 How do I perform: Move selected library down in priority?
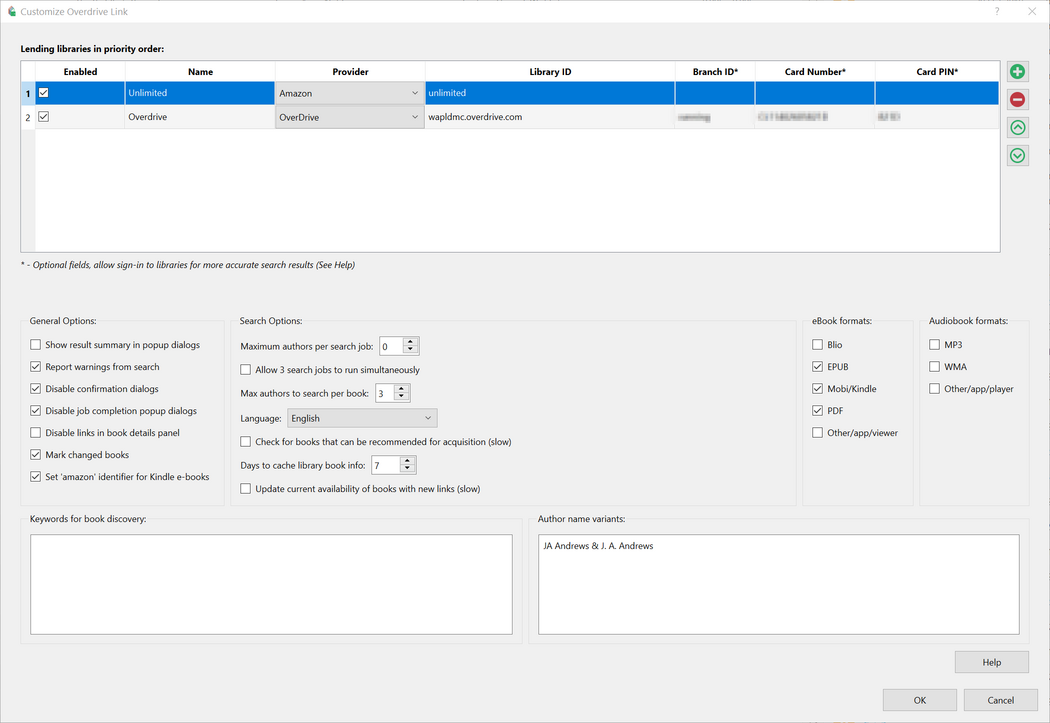[1017, 156]
